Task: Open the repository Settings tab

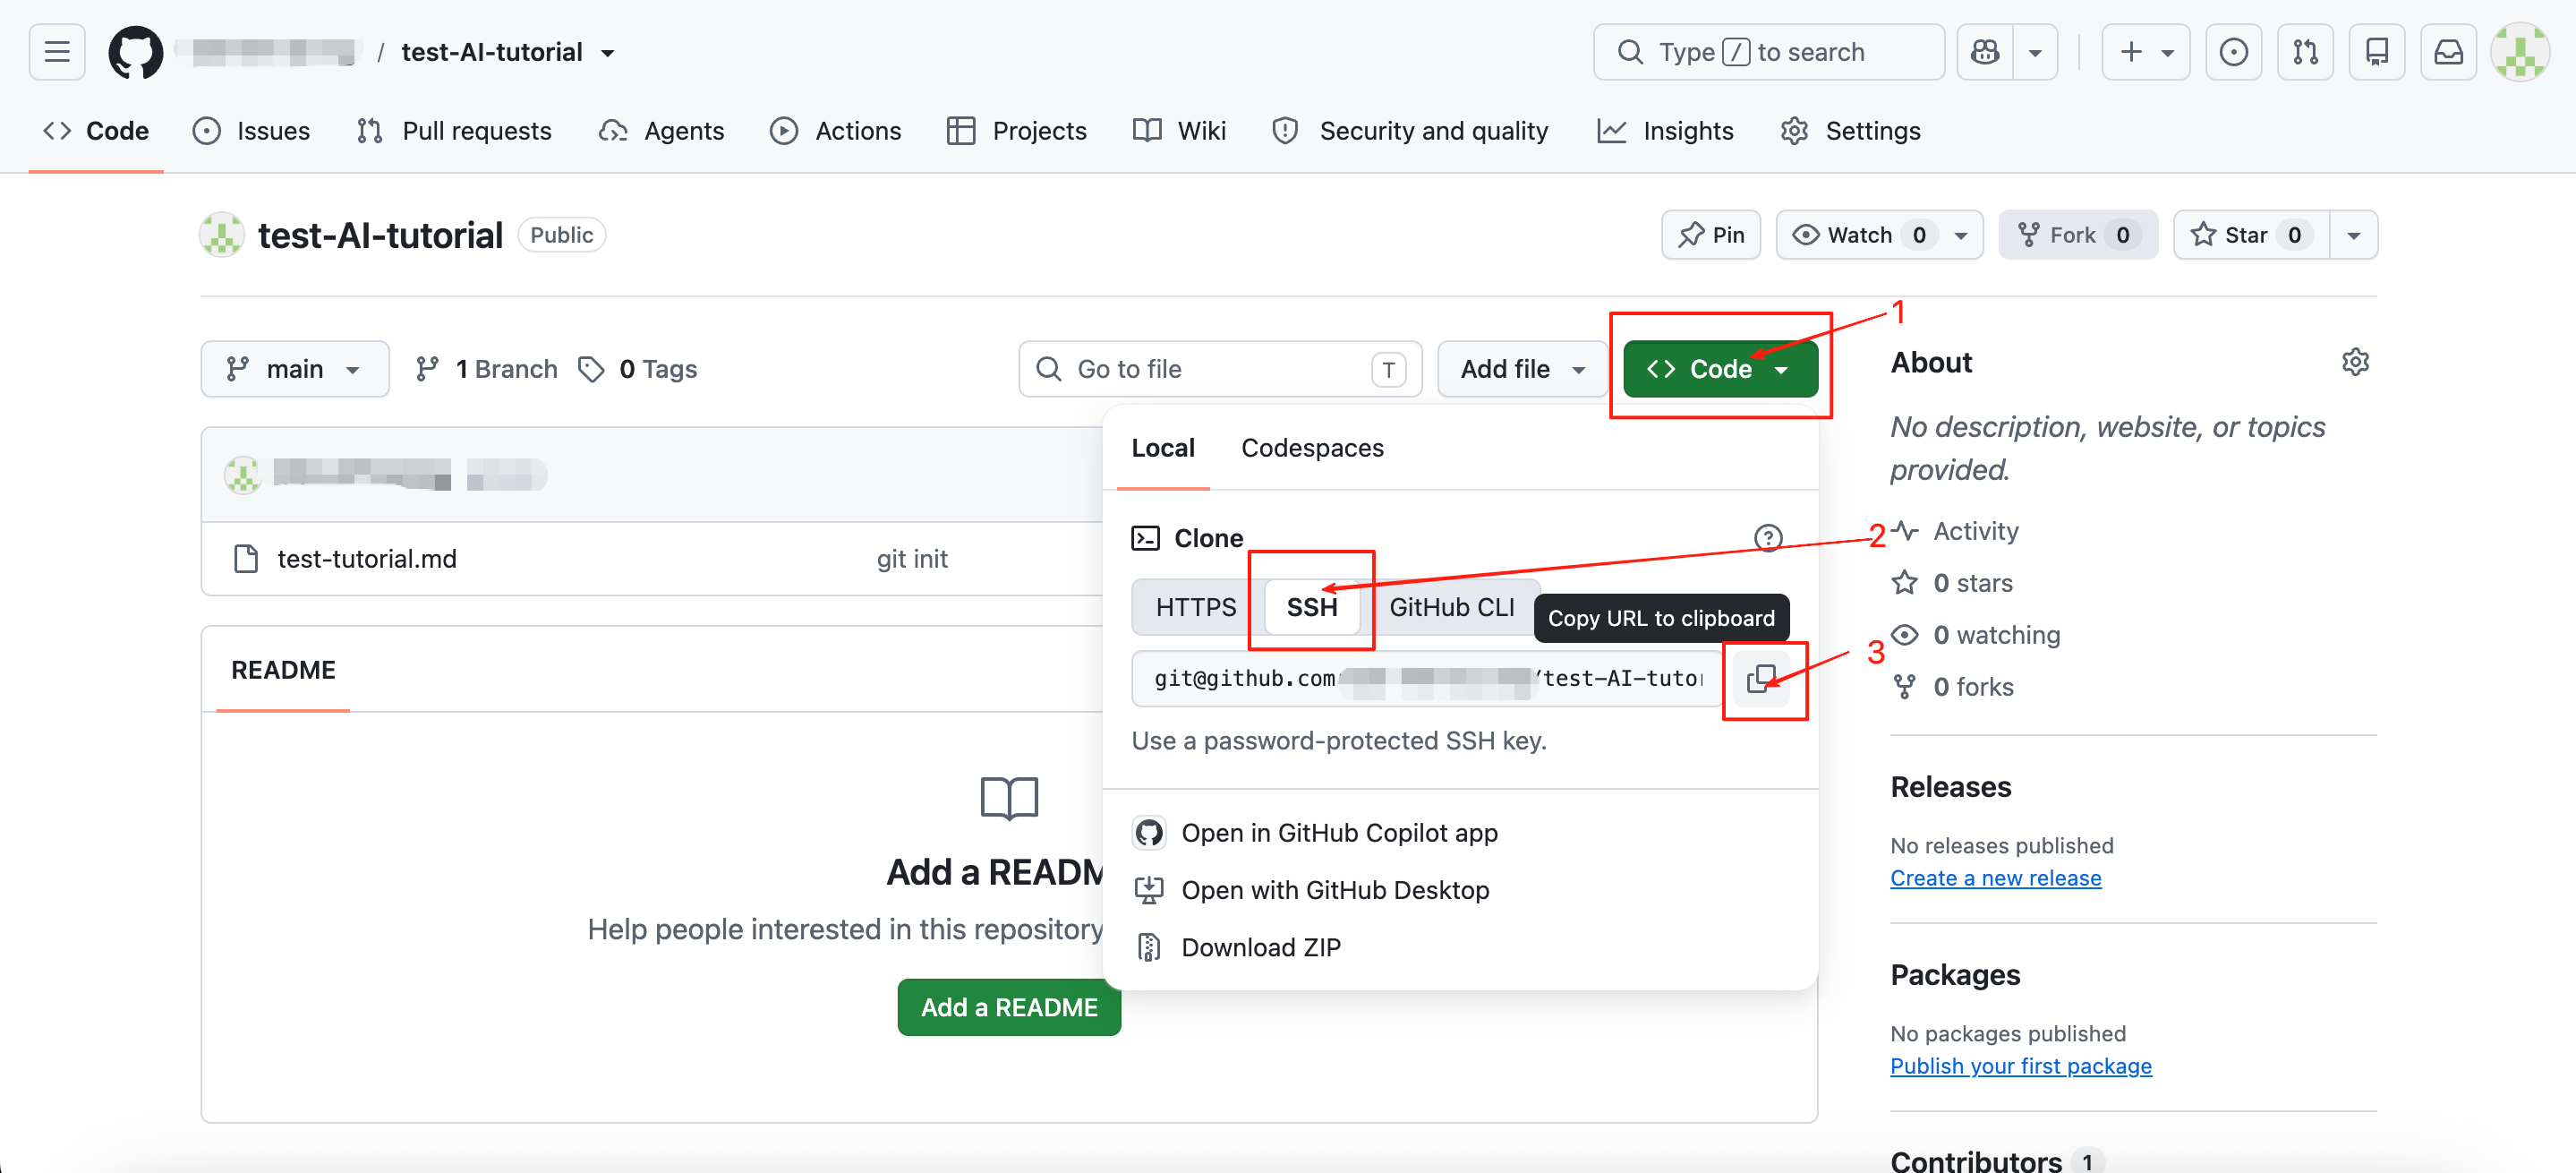Action: 1850,131
